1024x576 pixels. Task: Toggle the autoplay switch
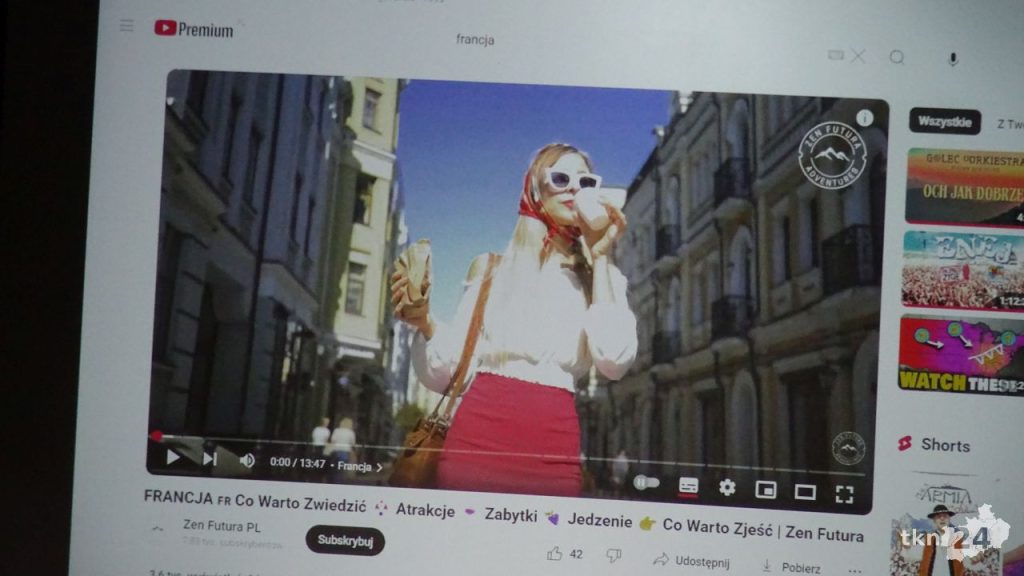646,483
